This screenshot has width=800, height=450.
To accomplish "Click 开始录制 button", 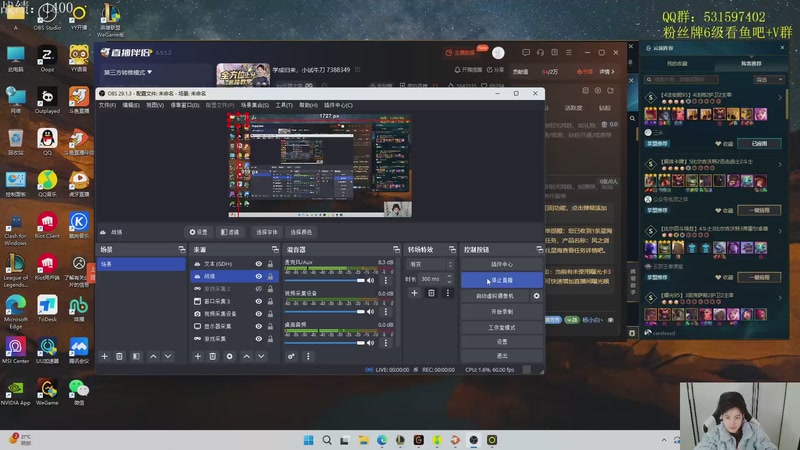I will pyautogui.click(x=502, y=311).
